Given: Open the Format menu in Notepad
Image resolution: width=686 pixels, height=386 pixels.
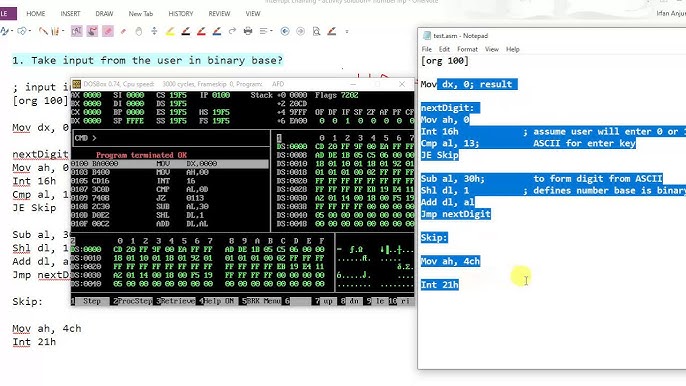Looking at the screenshot, I should [467, 49].
